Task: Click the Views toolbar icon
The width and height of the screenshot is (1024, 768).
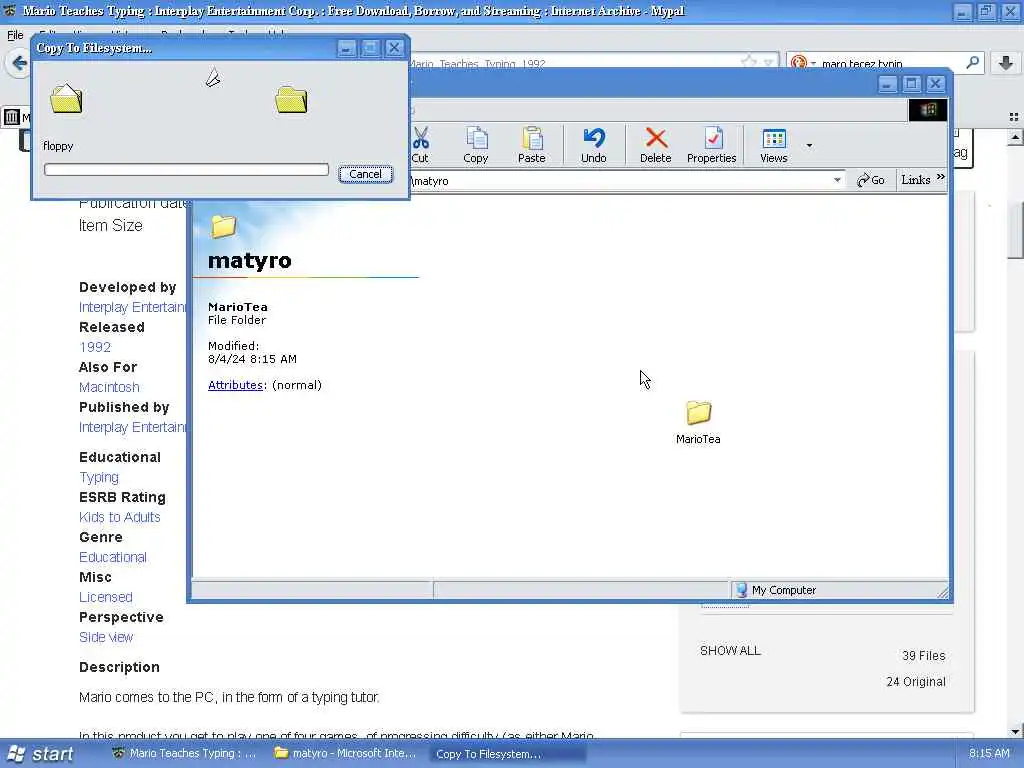Action: point(774,138)
